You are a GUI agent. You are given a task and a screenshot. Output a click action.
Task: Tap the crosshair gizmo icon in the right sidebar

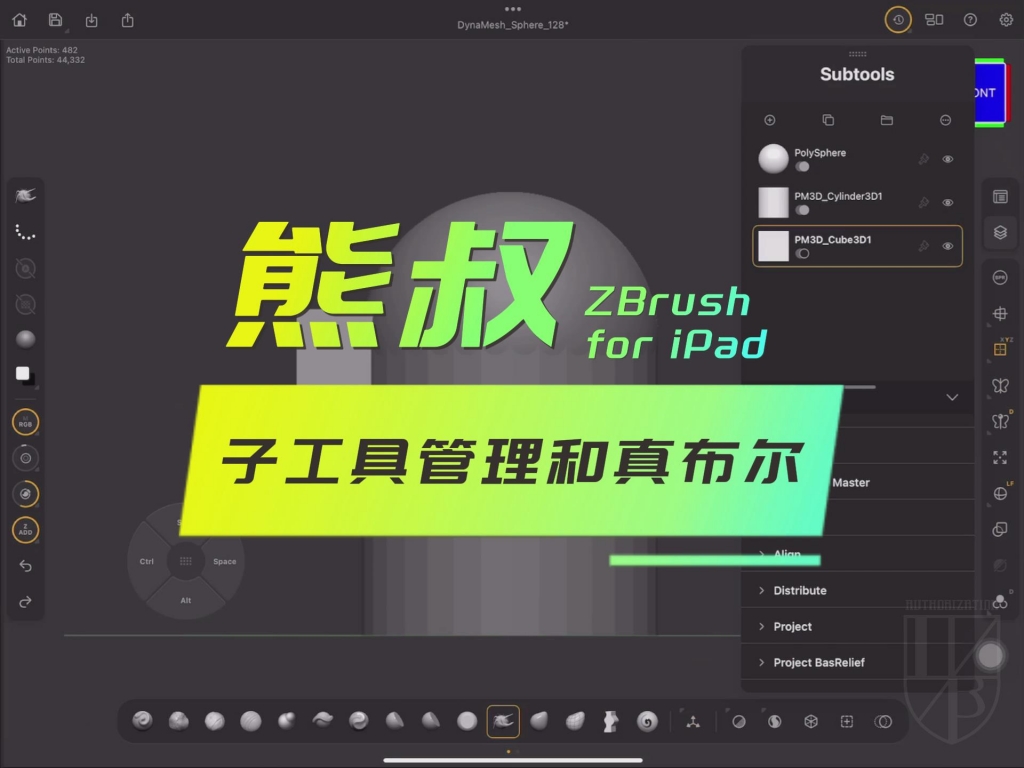tap(1000, 313)
